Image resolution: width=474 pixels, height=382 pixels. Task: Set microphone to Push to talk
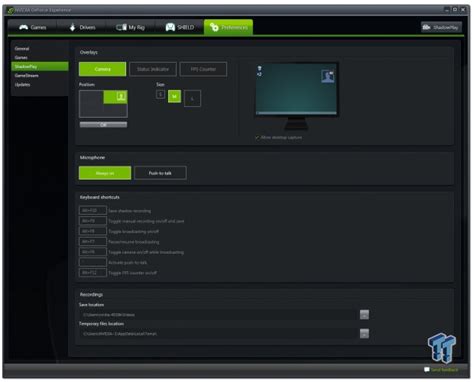[160, 173]
